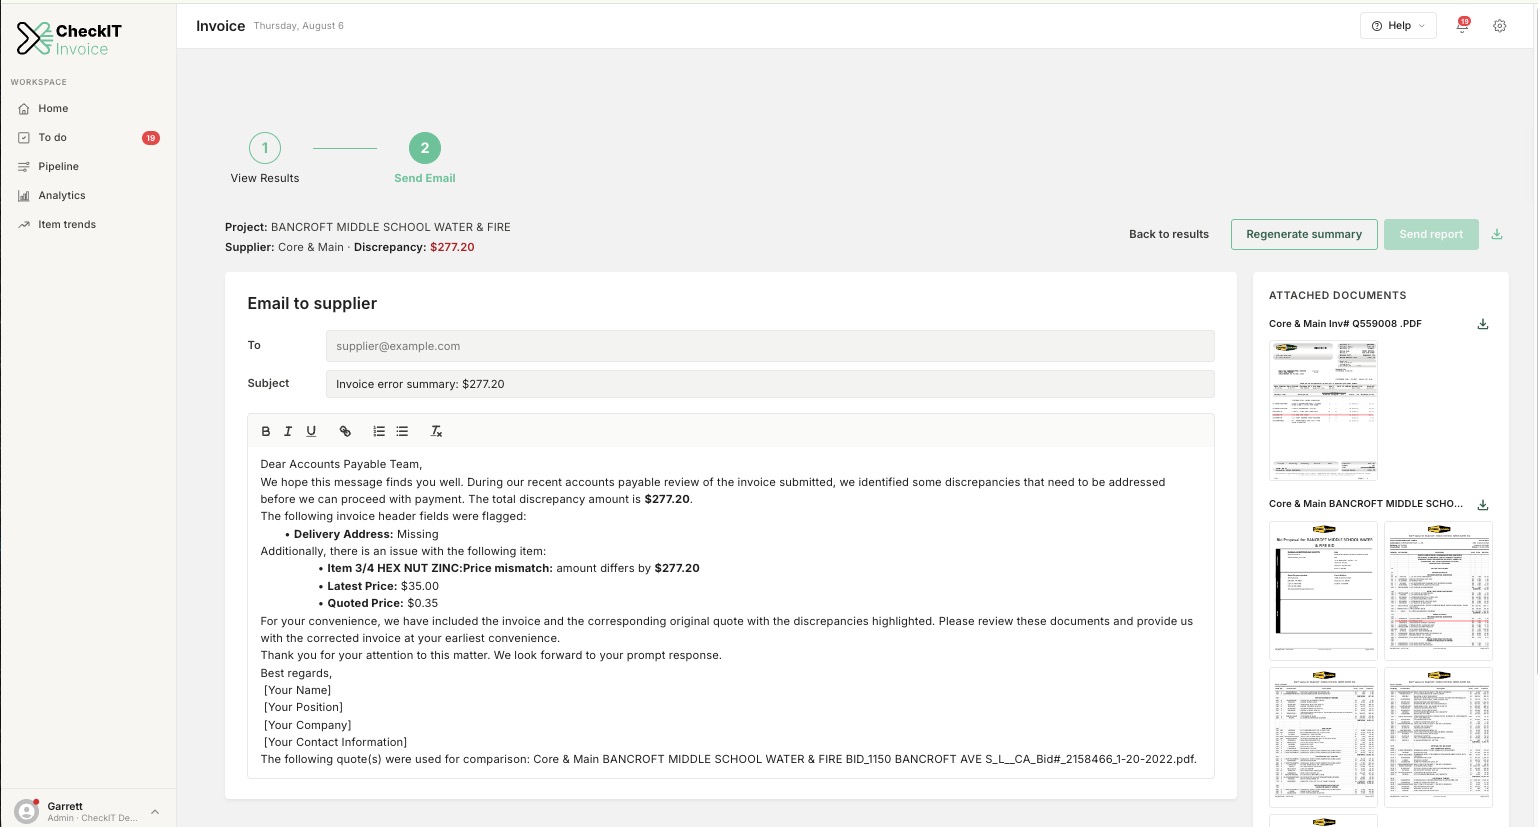Click 'Delivery Address: Missing' line
Viewport: 1538px width, 827px height.
point(366,534)
